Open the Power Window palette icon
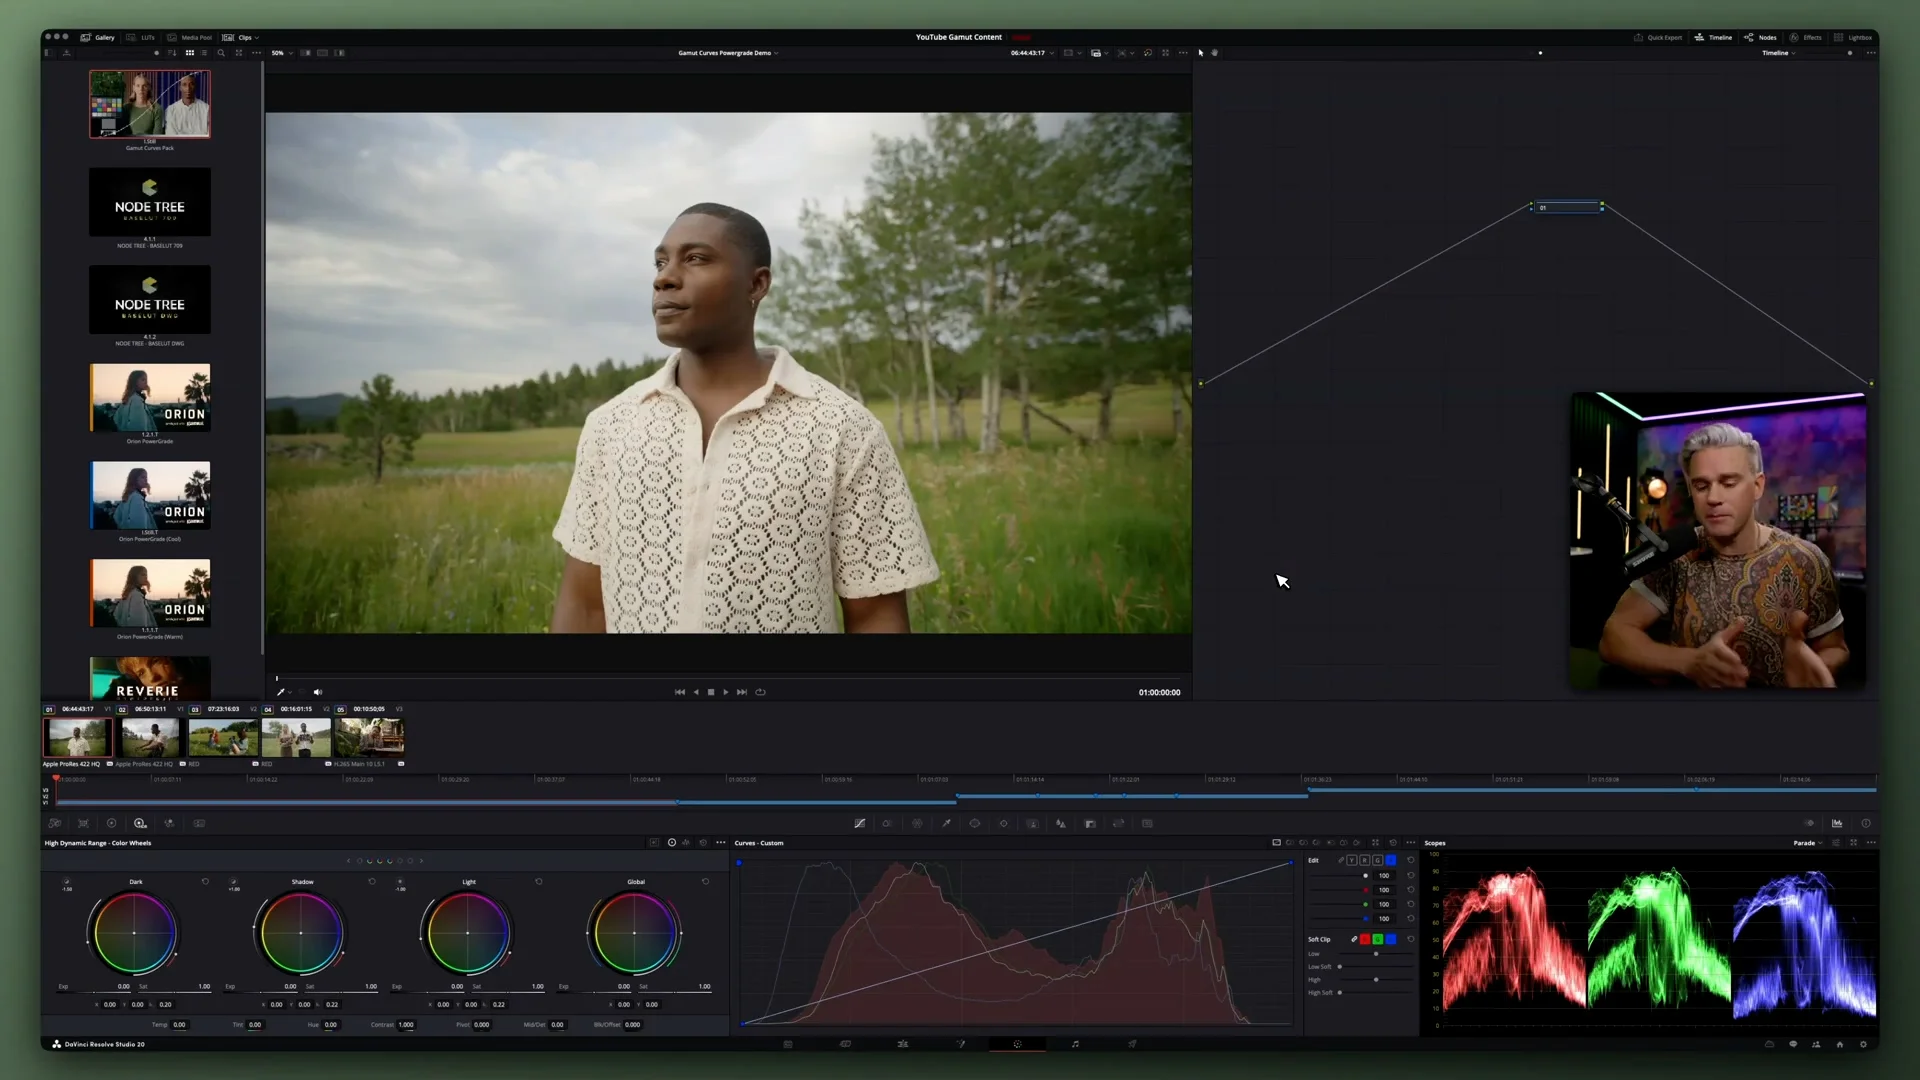The width and height of the screenshot is (1920, 1080). 975,823
